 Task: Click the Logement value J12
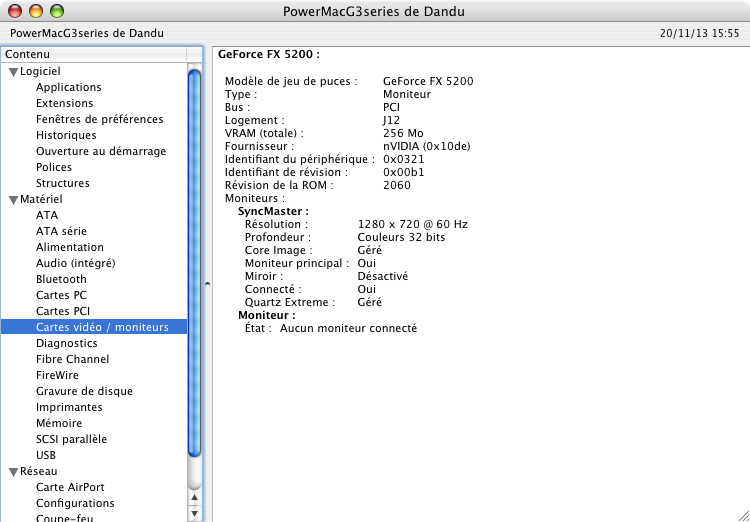(x=392, y=121)
